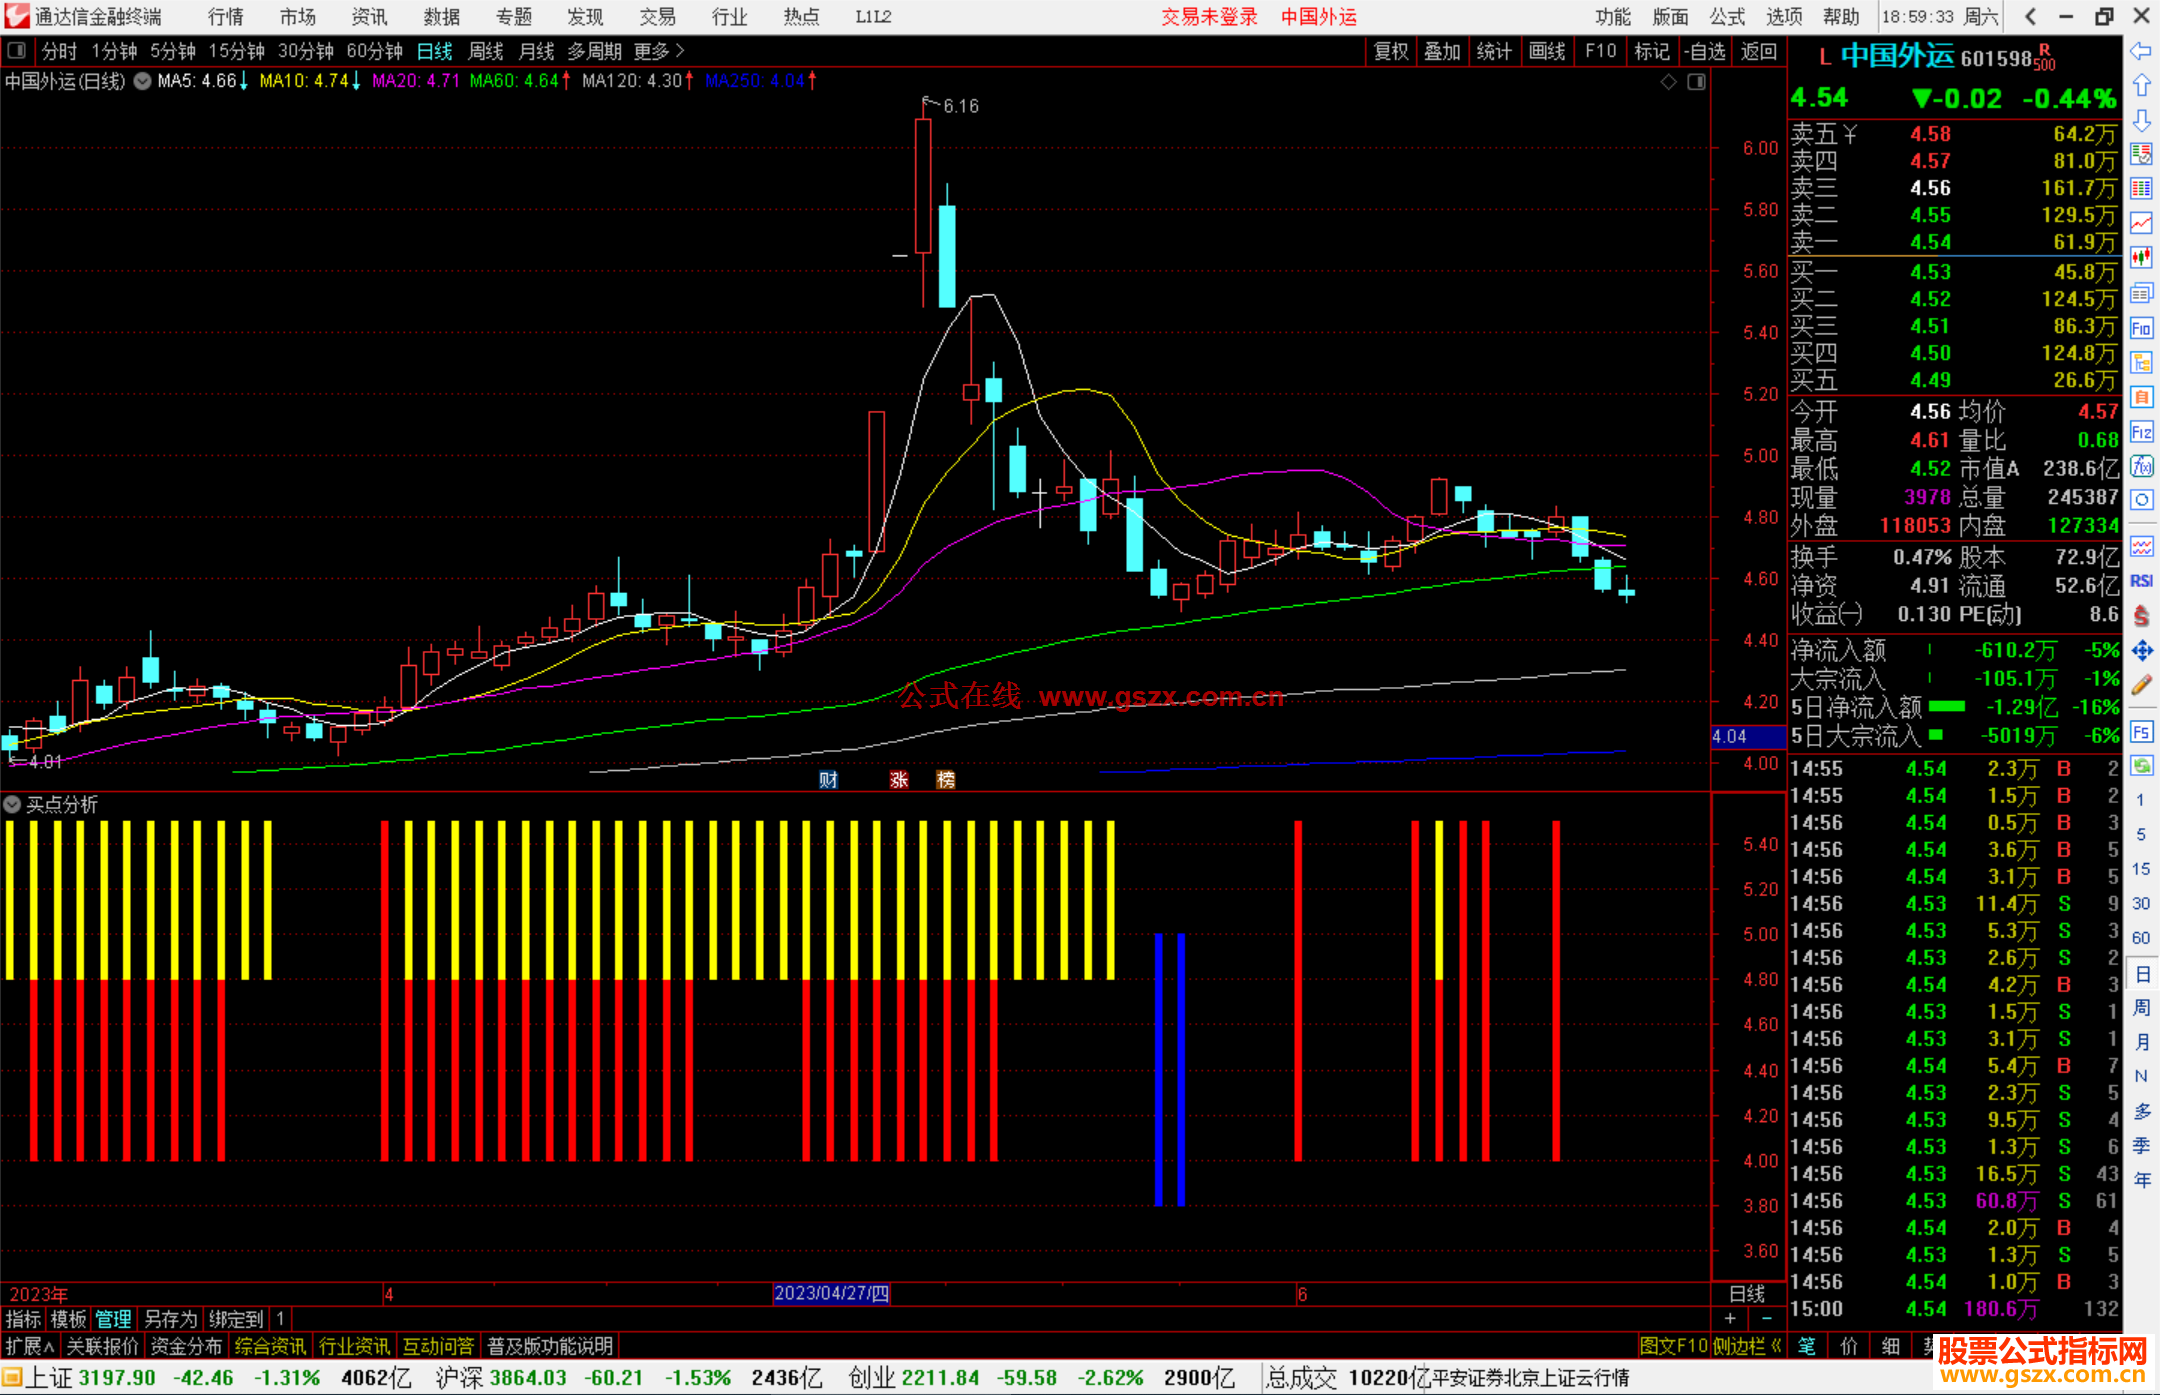This screenshot has width=2160, height=1395.
Task: Click the 2023/04/27 date marker
Action: (x=831, y=1293)
